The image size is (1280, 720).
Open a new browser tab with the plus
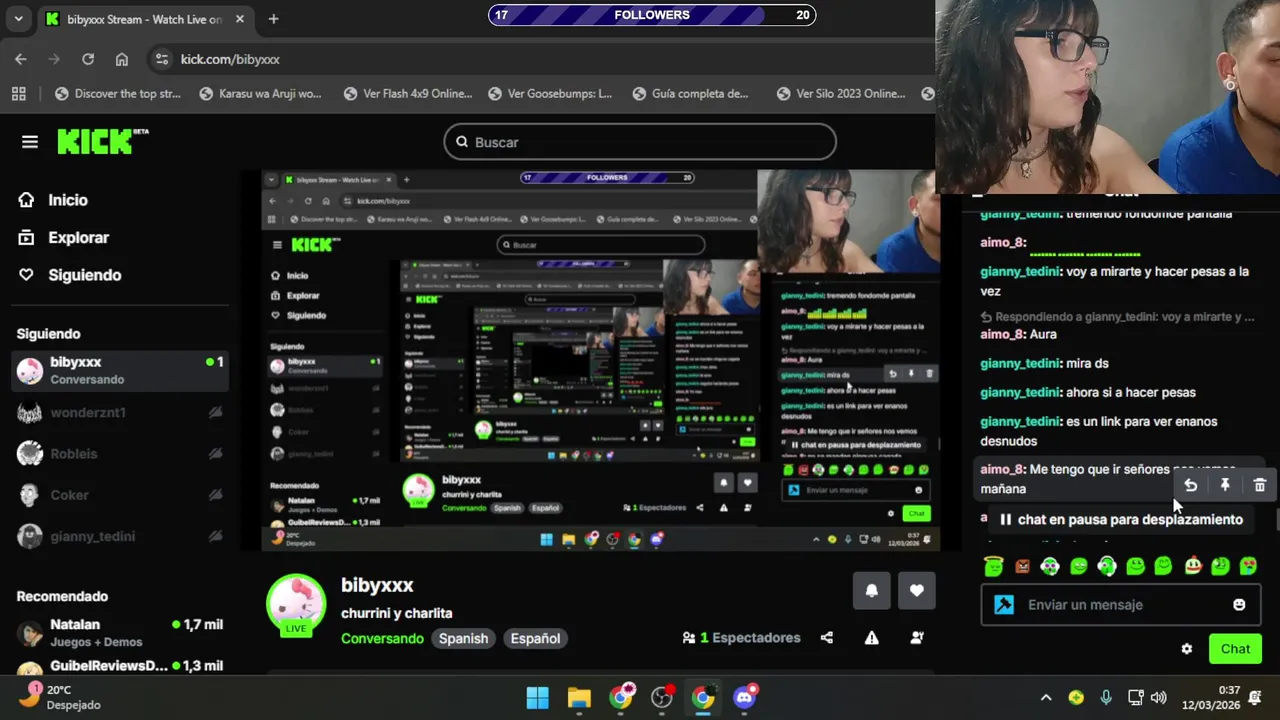click(x=273, y=19)
